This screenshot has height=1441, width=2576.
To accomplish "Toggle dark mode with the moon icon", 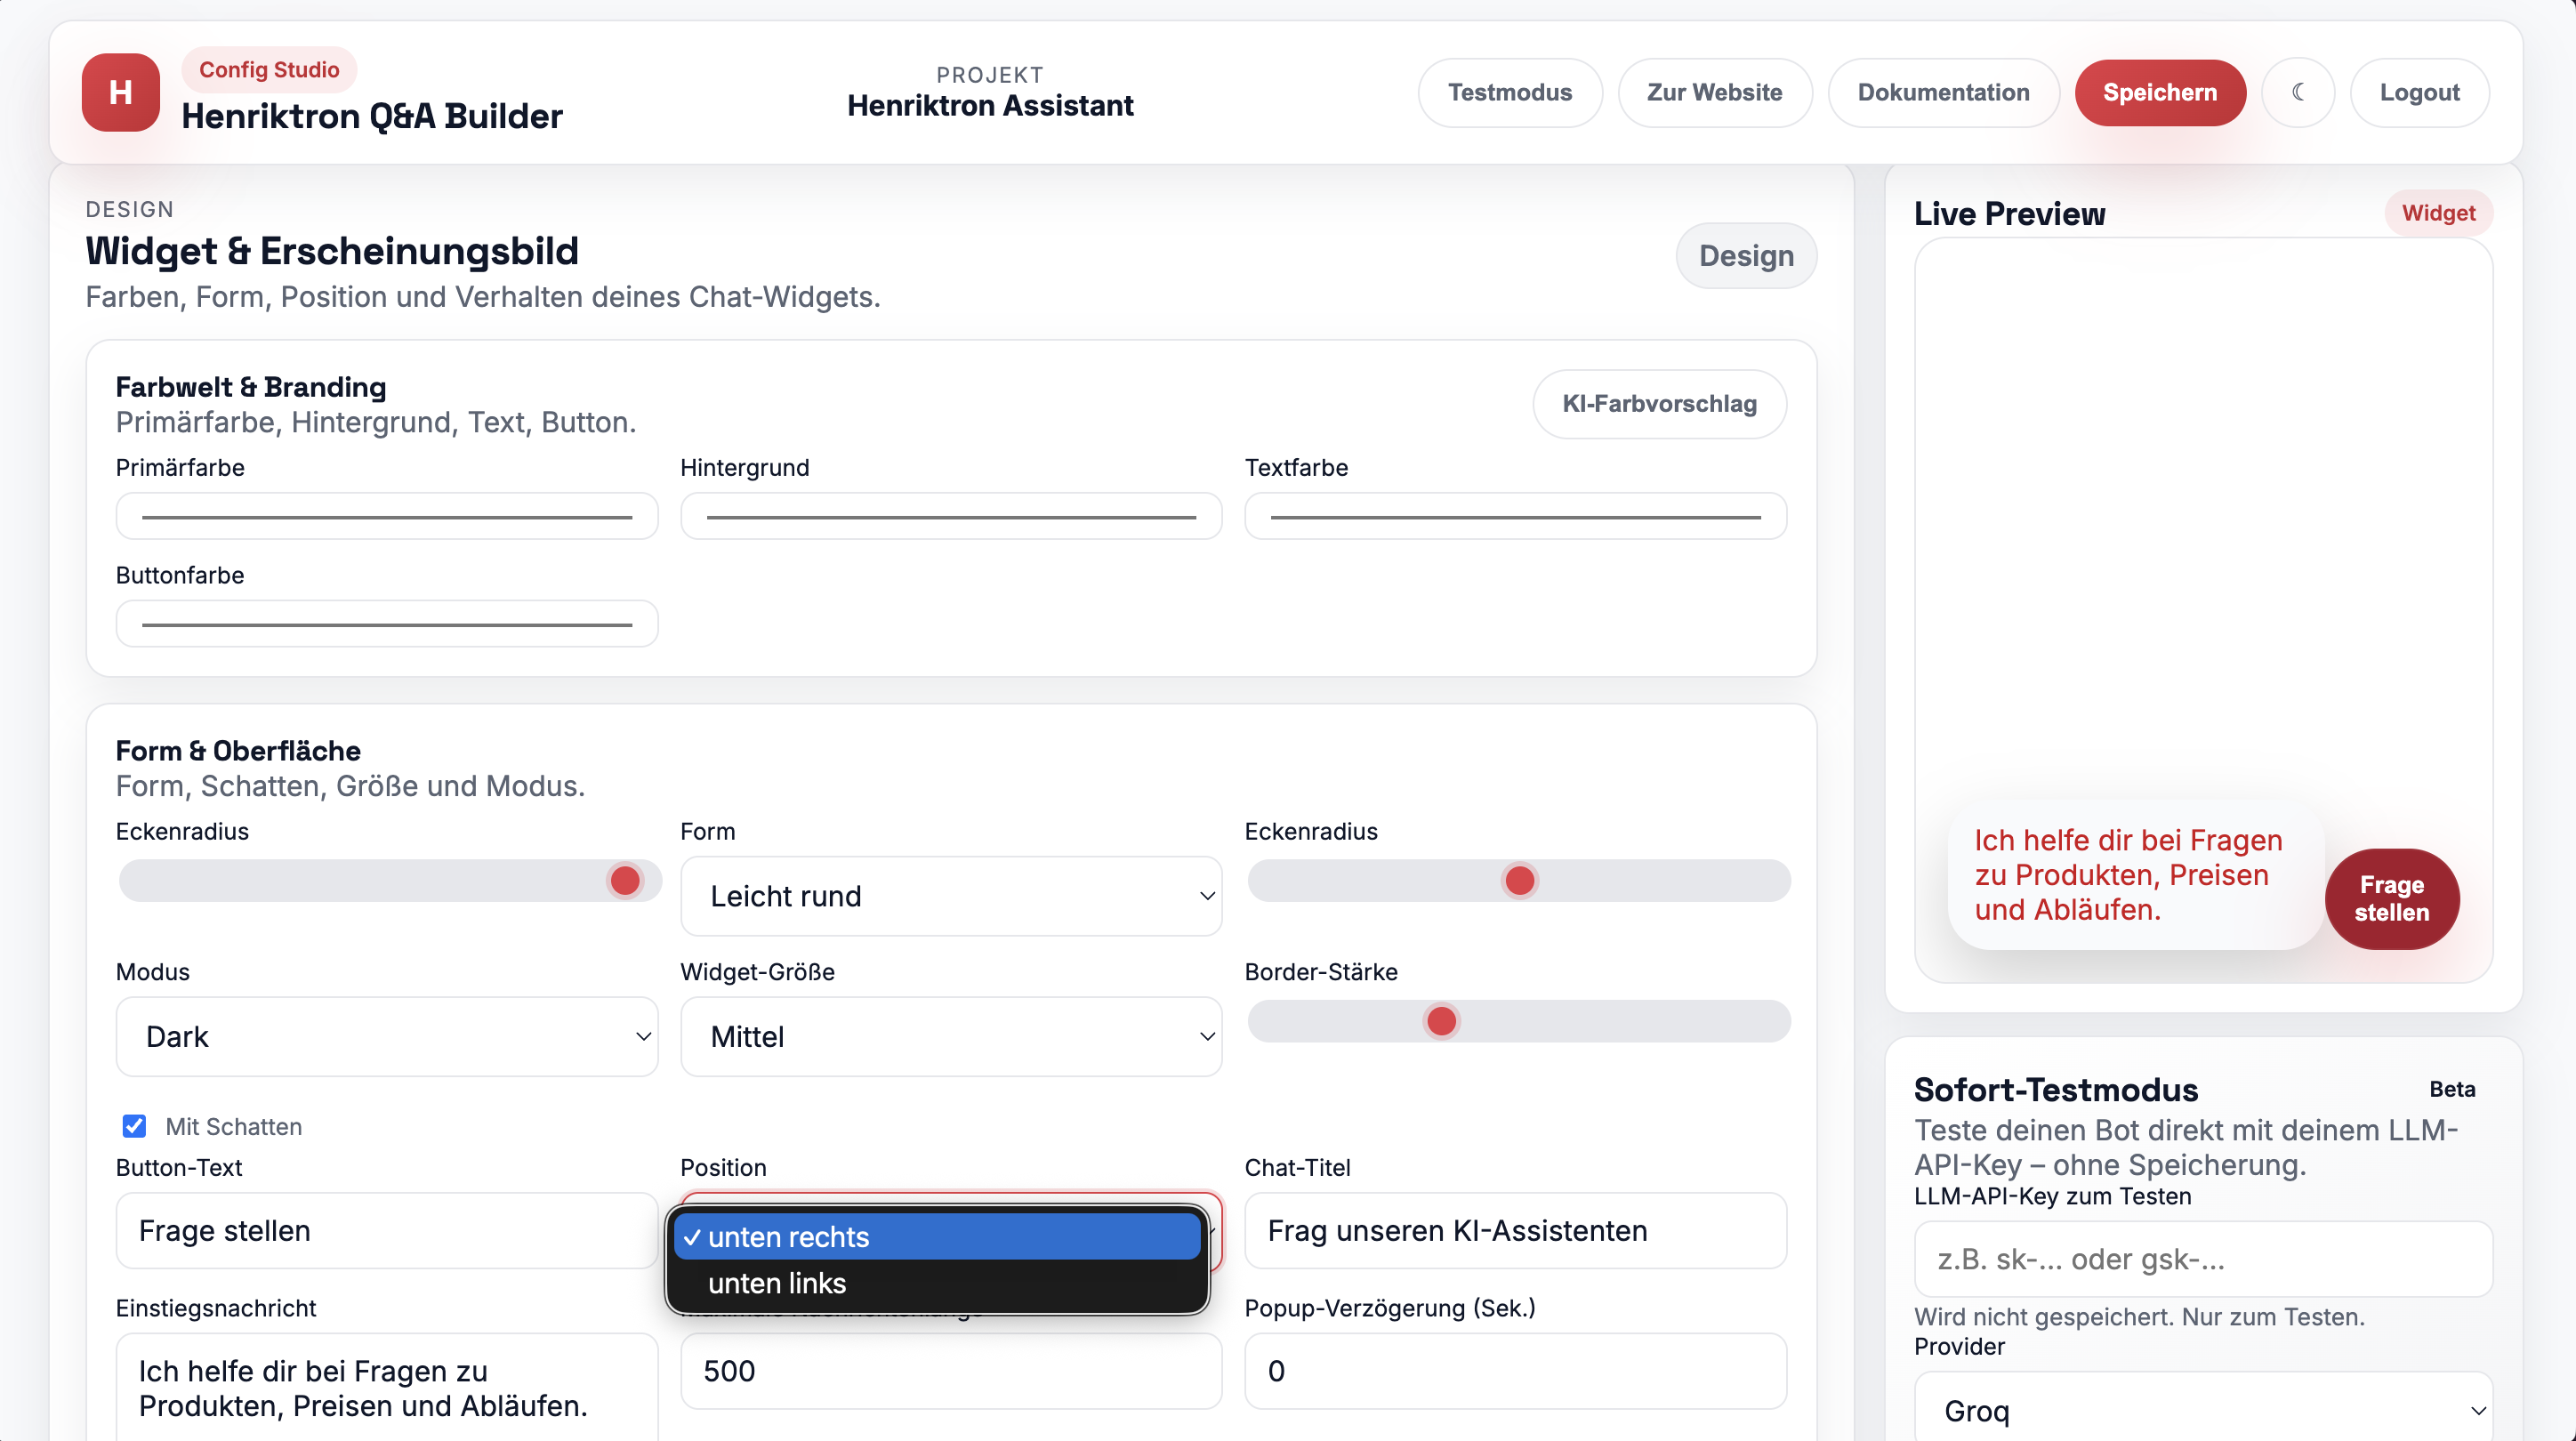I will 2299,92.
